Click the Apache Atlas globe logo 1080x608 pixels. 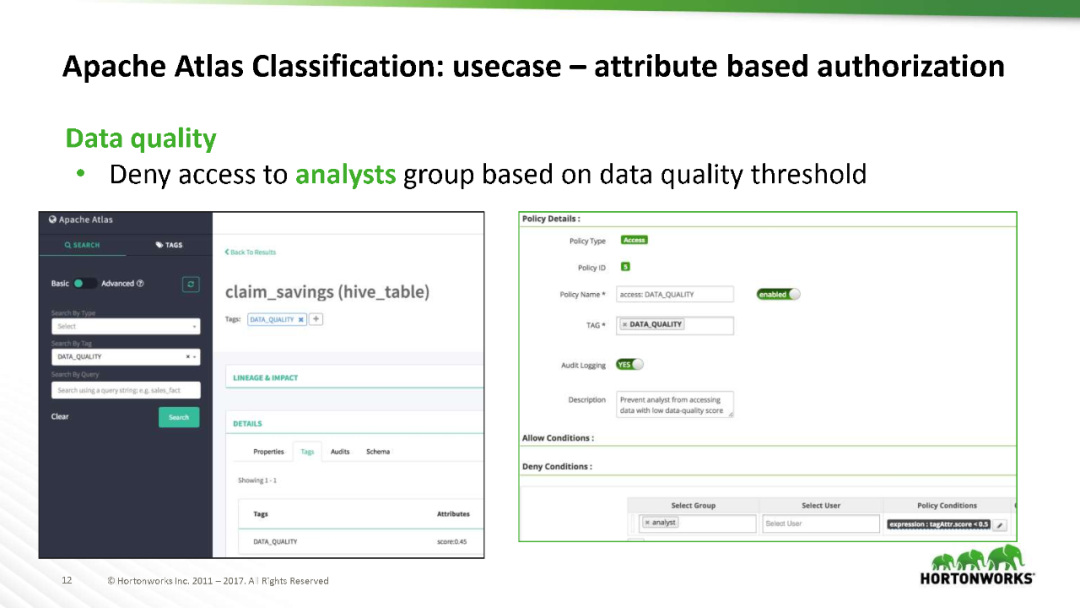(x=52, y=220)
